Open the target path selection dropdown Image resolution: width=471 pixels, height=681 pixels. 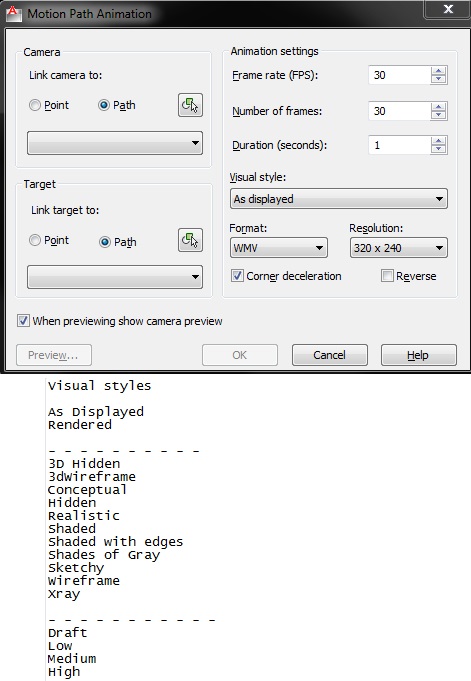coord(115,277)
